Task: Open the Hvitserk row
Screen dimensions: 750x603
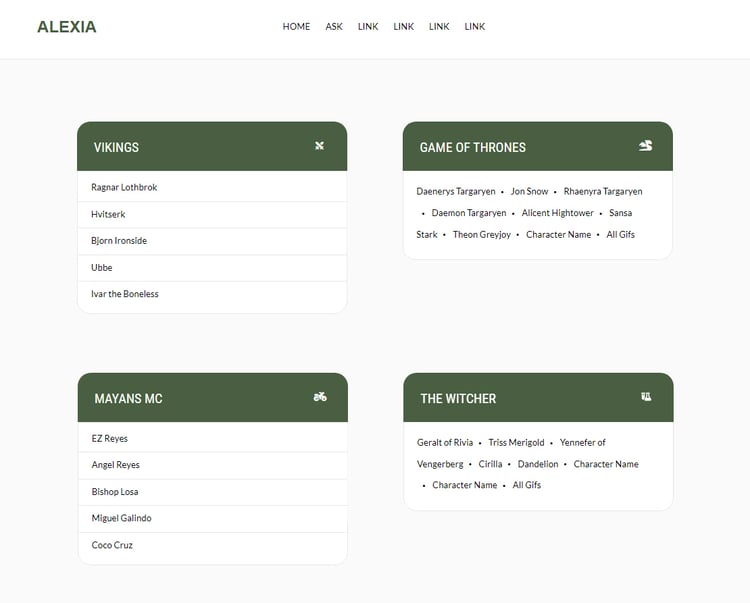Action: point(212,215)
